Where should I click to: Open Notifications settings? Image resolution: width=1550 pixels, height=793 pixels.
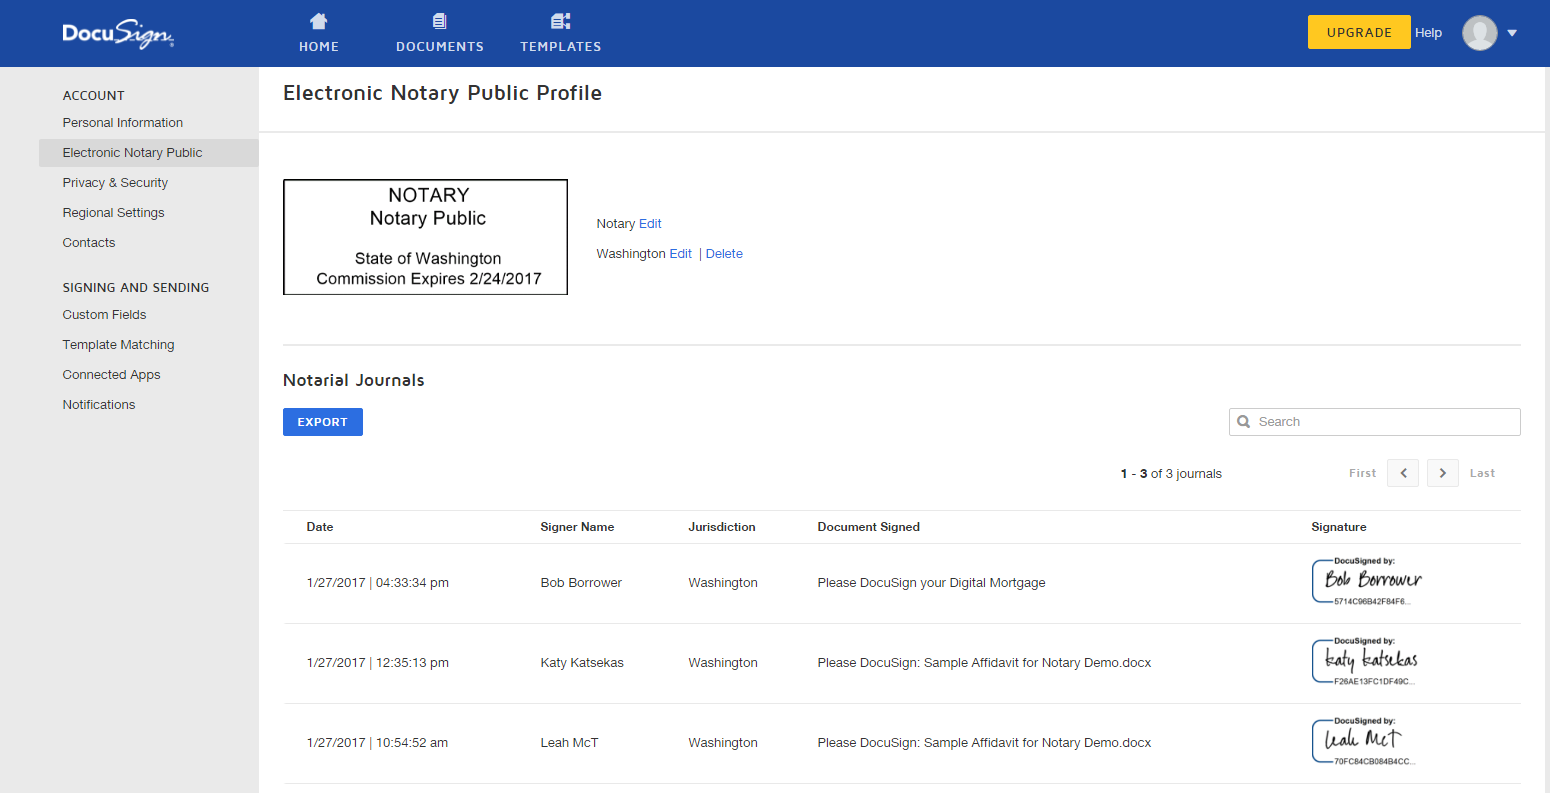(x=99, y=405)
